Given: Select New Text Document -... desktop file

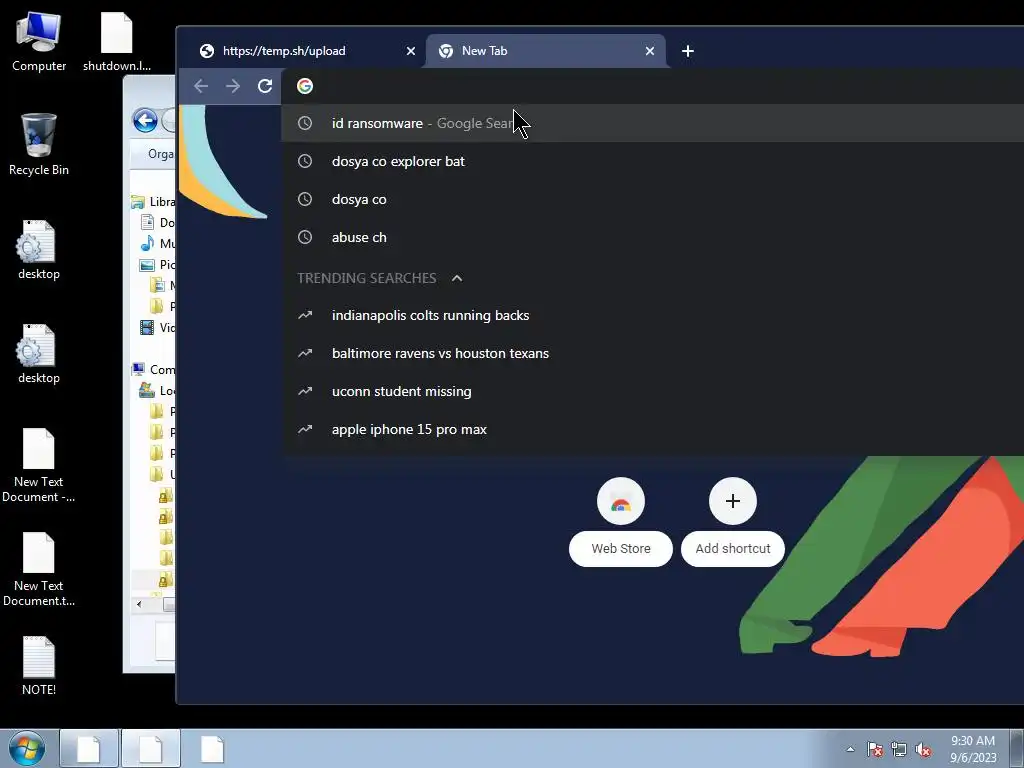Looking at the screenshot, I should [x=39, y=465].
